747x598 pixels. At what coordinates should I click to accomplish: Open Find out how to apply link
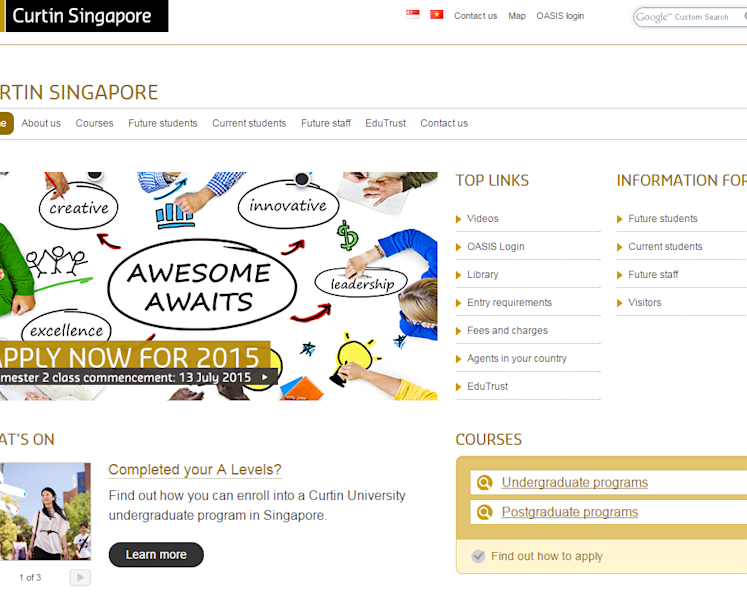click(x=546, y=556)
